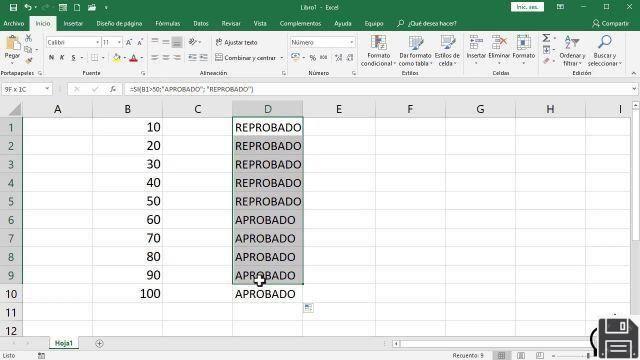This screenshot has height=360, width=640.
Task: Click increase decimals icon
Action: (x=338, y=58)
